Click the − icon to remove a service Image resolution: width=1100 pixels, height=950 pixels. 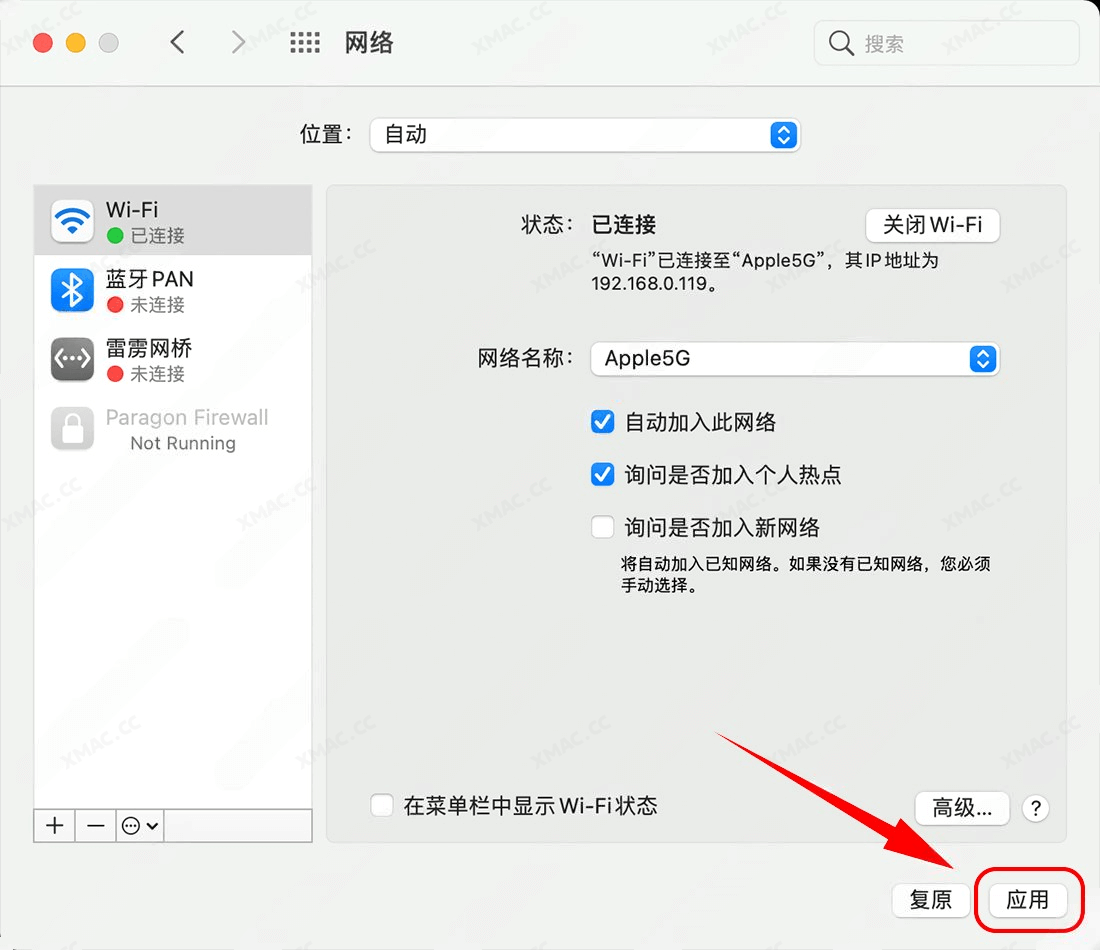pos(95,825)
